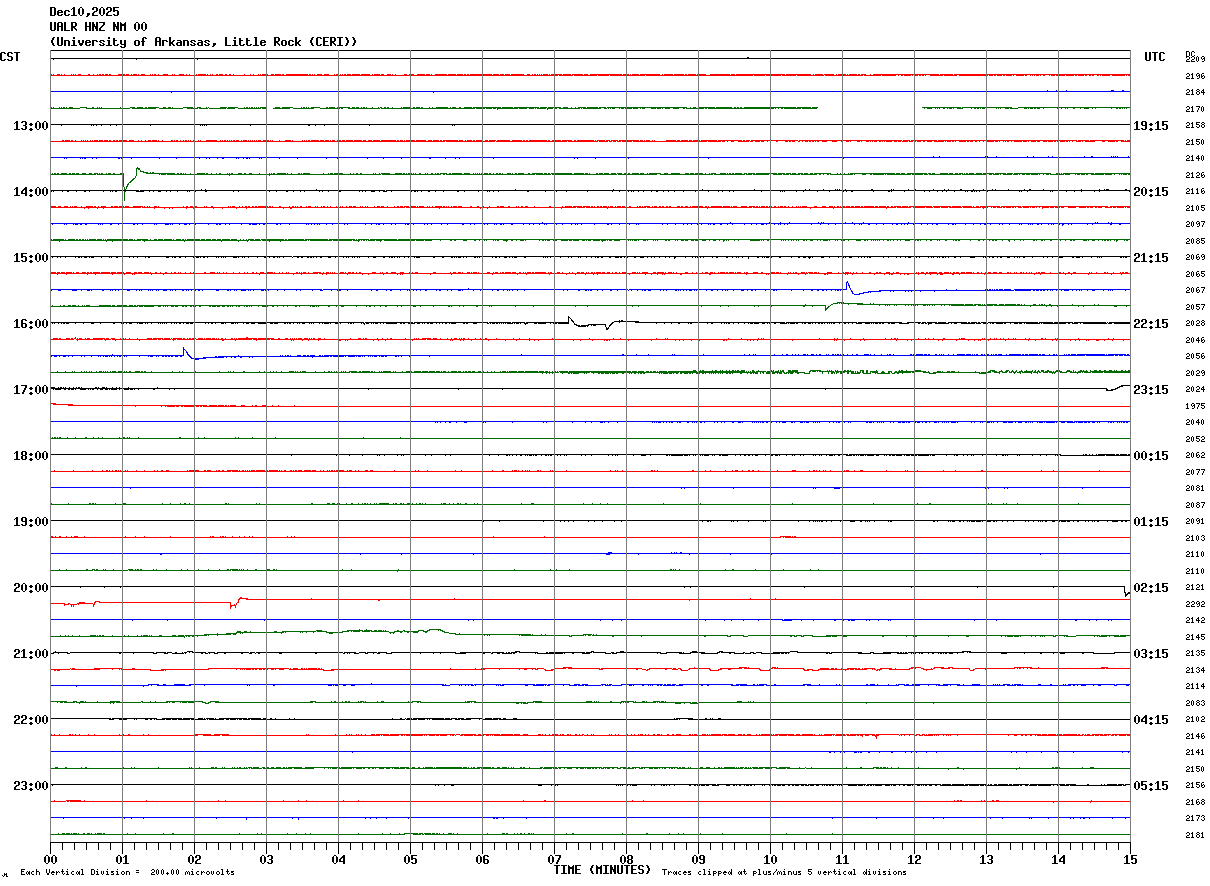Click the 21:00 CST time label
Screen dimensions: 1210x886
point(30,653)
